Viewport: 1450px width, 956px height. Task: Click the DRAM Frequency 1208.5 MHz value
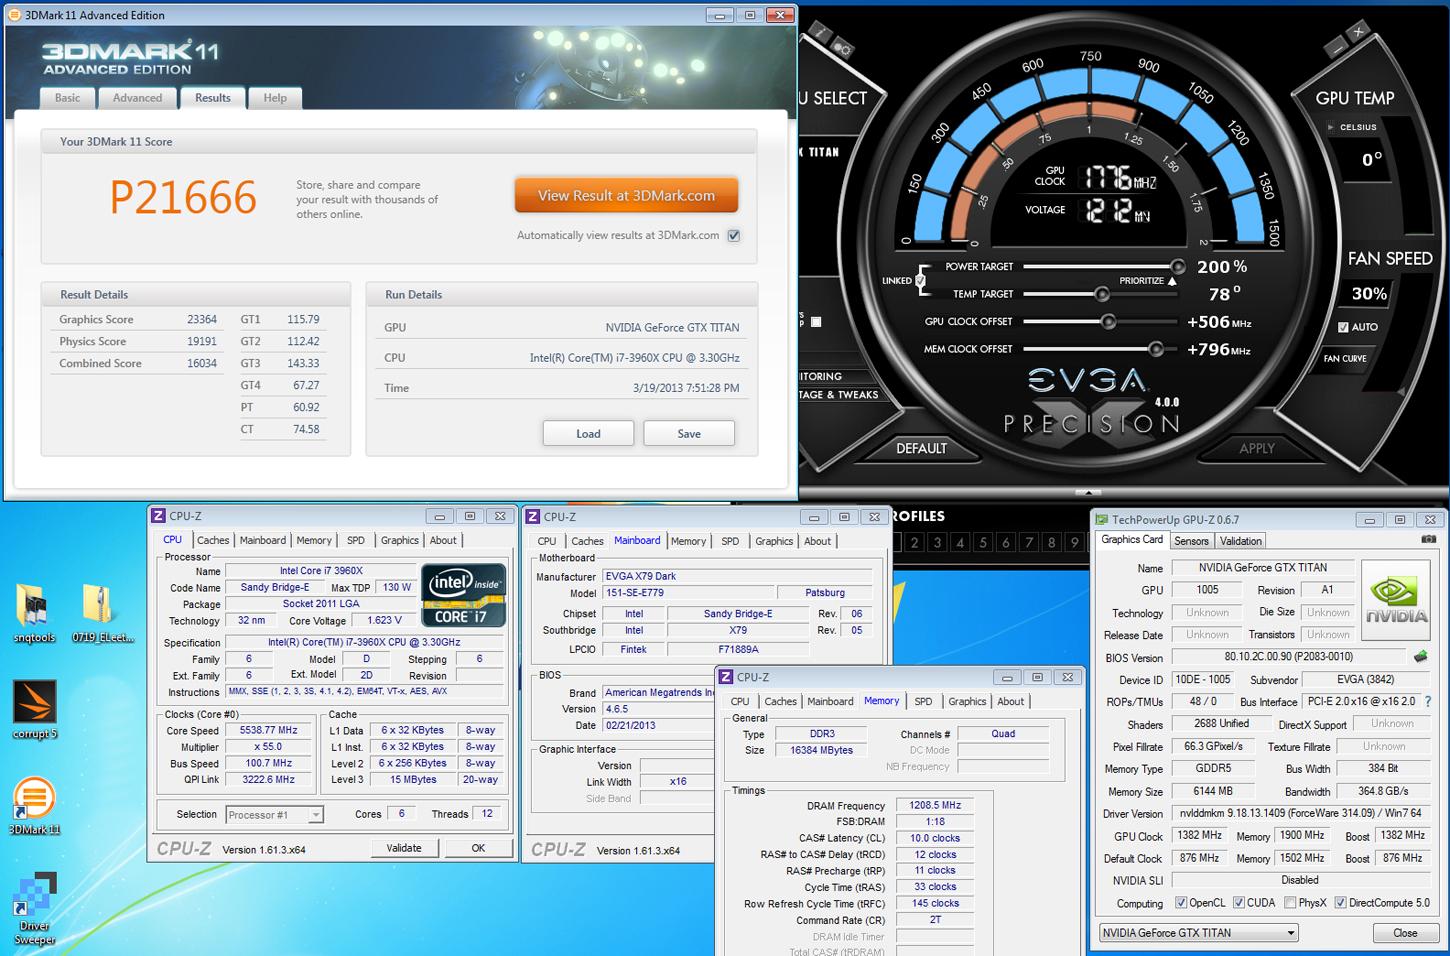point(935,805)
